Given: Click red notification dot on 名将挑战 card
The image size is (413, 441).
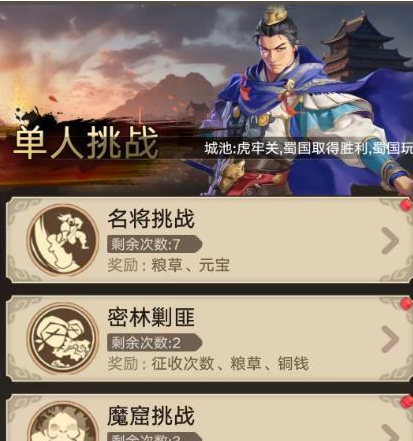Looking at the screenshot, I should coord(406,205).
